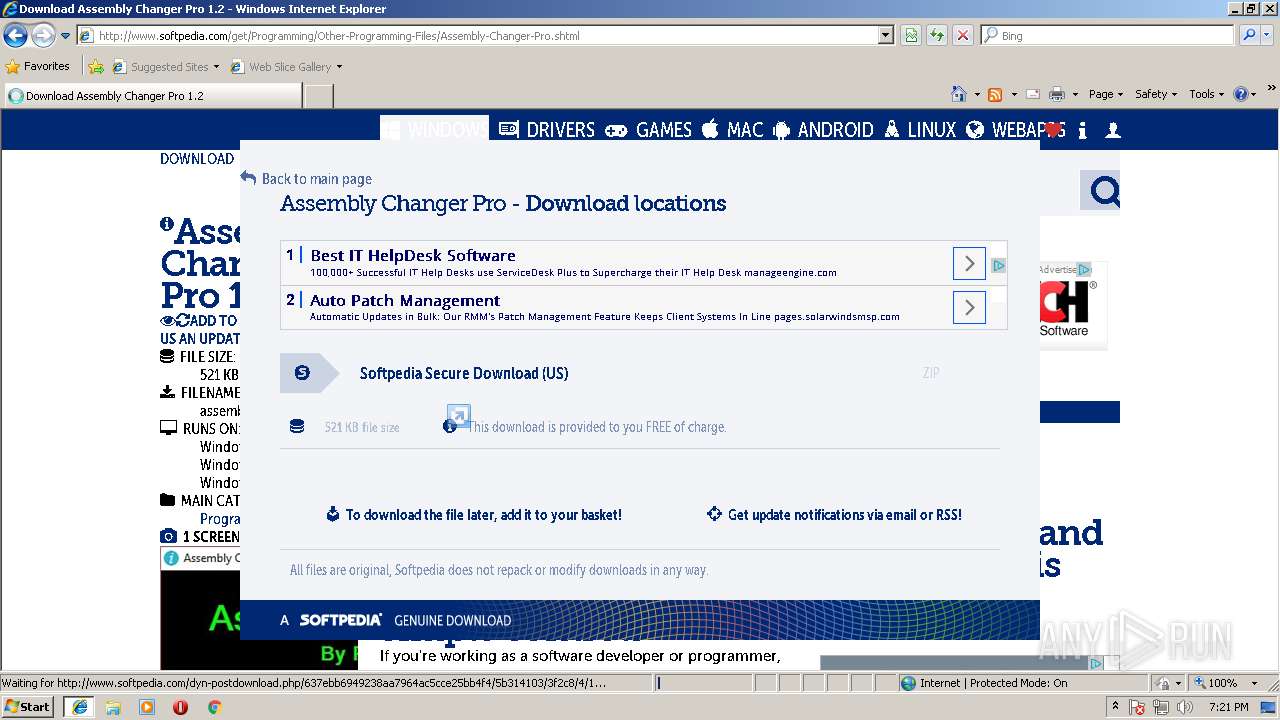The width and height of the screenshot is (1280, 720).
Task: Open the Favorites star button
Action: click(38, 67)
